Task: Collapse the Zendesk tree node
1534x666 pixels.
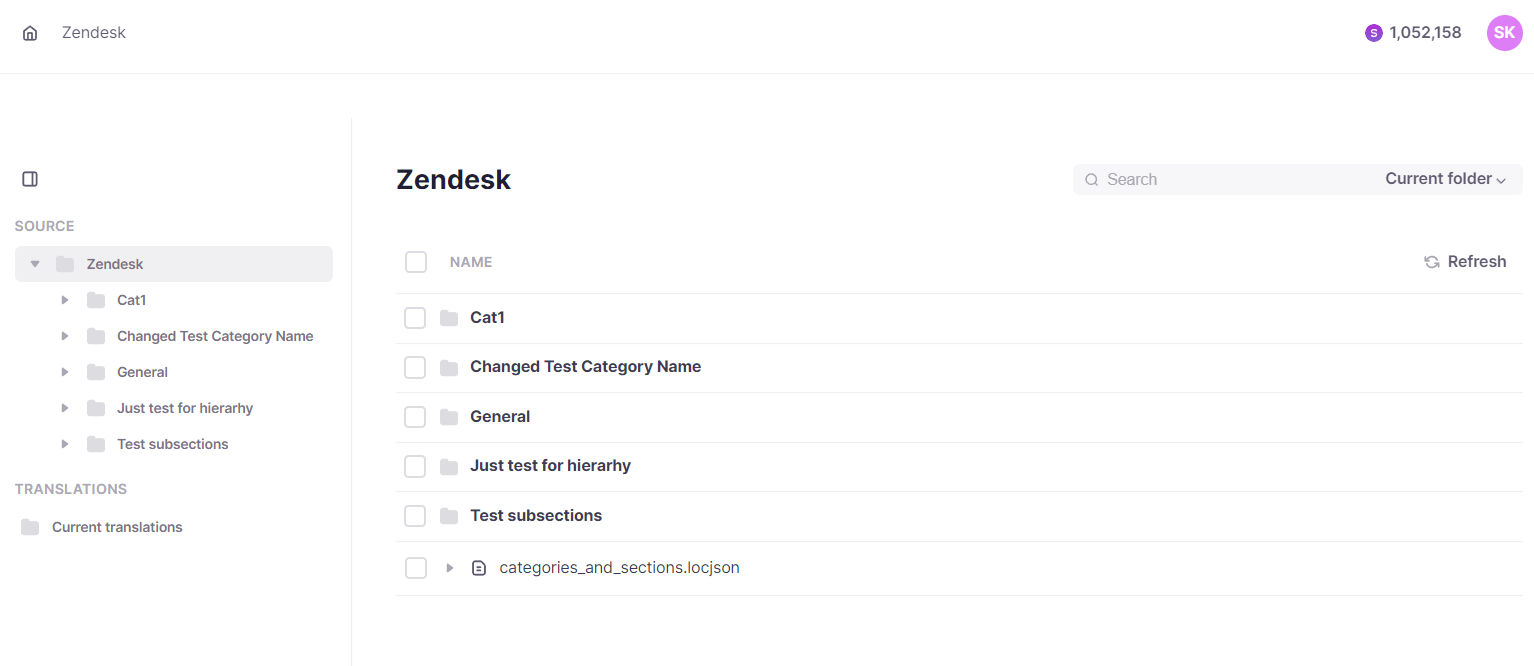Action: pyautogui.click(x=35, y=264)
